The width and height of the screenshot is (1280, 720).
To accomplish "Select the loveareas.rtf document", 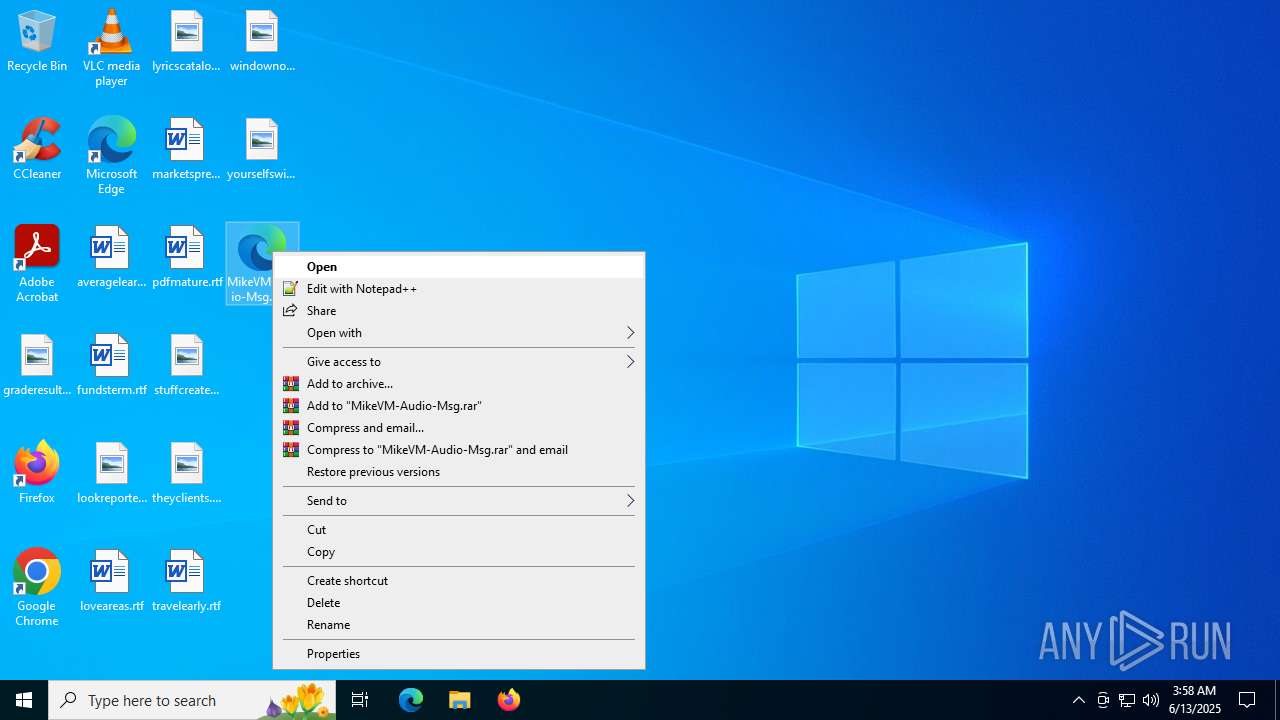I will tap(111, 582).
